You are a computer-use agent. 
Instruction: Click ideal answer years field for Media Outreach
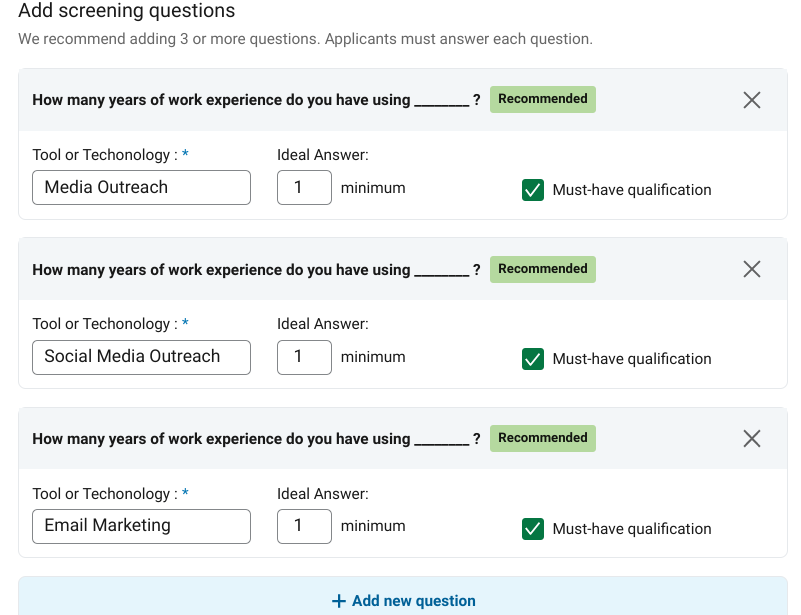pos(304,187)
